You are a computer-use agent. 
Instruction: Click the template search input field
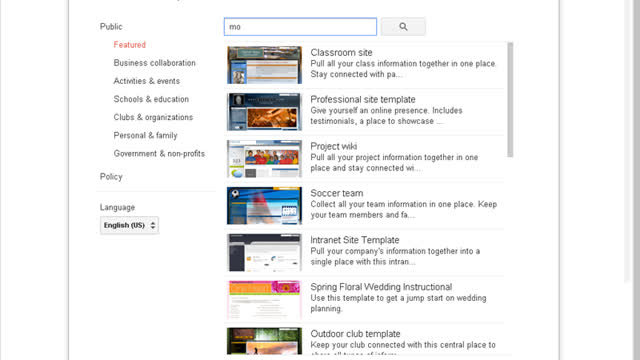click(300, 27)
